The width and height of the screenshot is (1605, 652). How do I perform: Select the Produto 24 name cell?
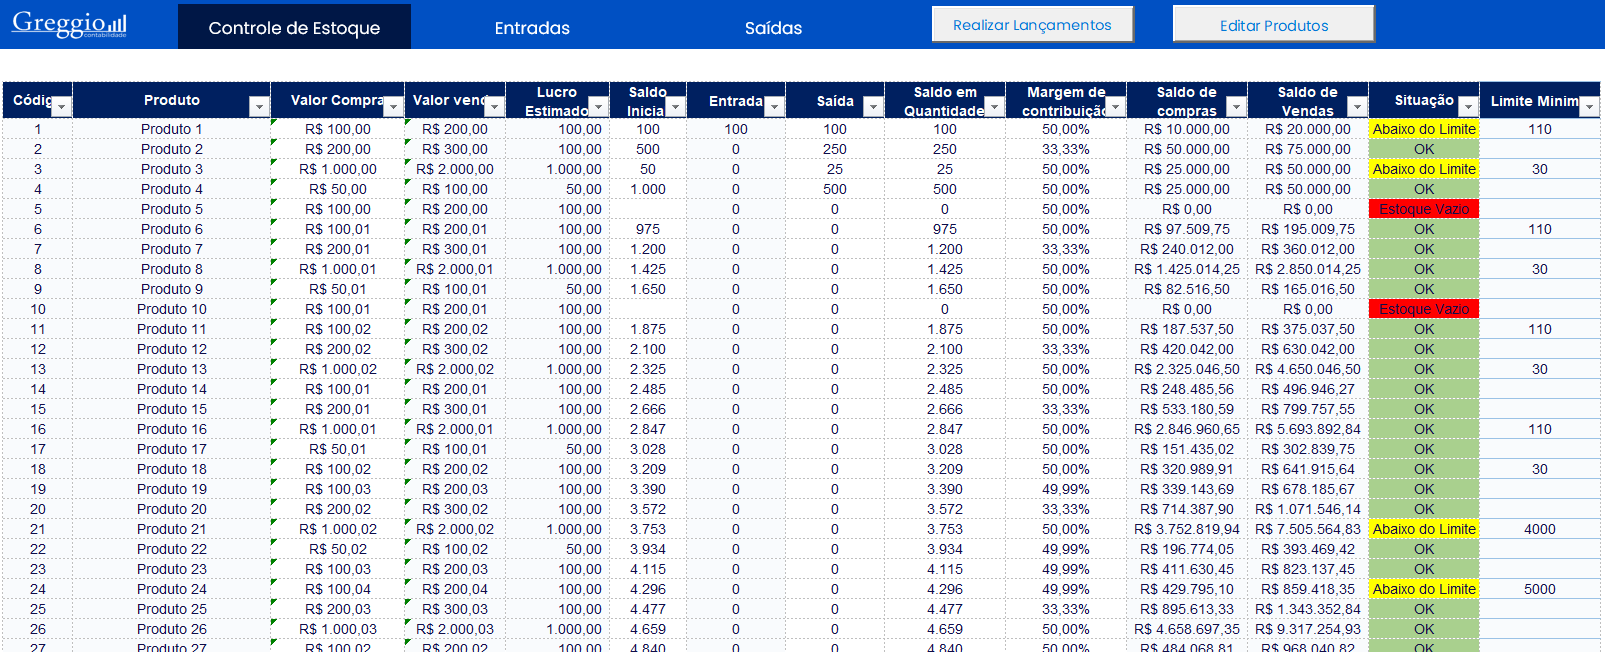click(172, 589)
